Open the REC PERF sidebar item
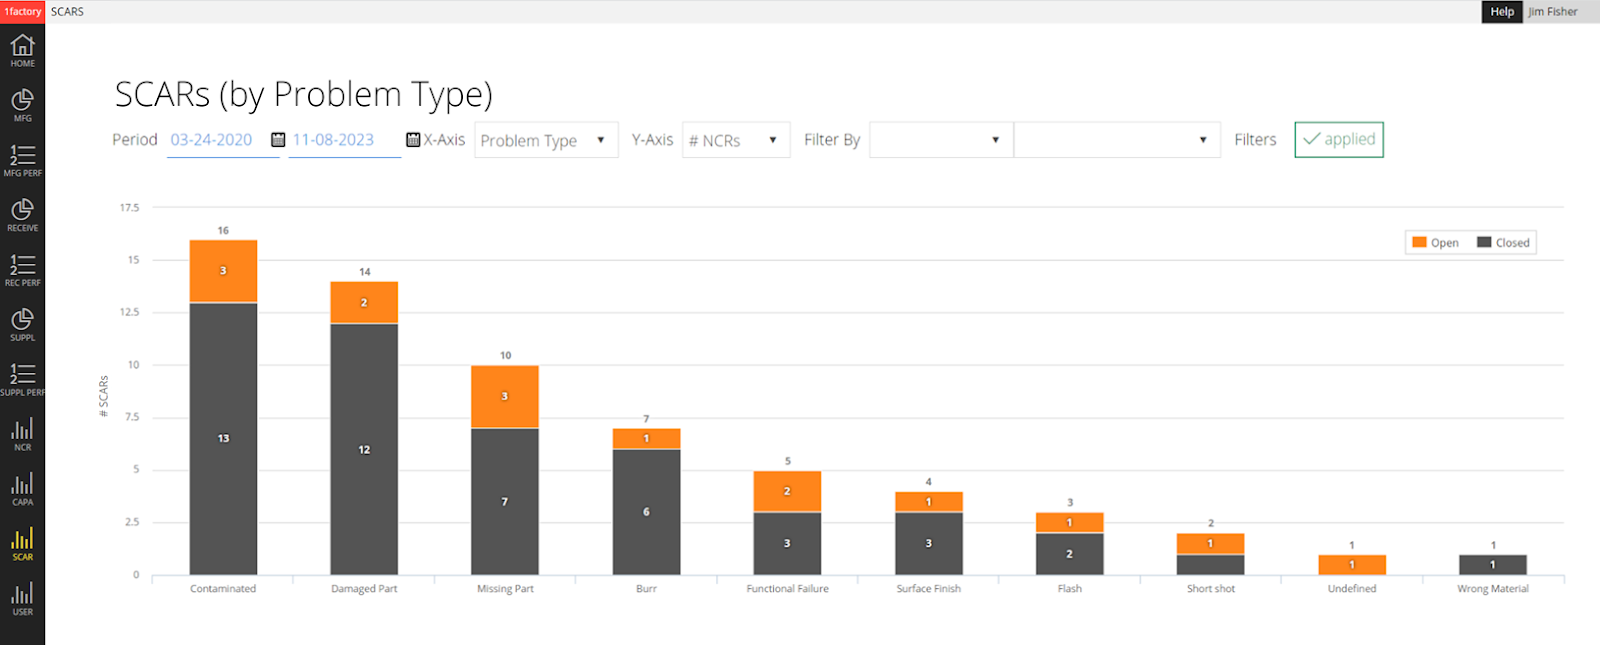The height and width of the screenshot is (645, 1600). click(x=22, y=270)
